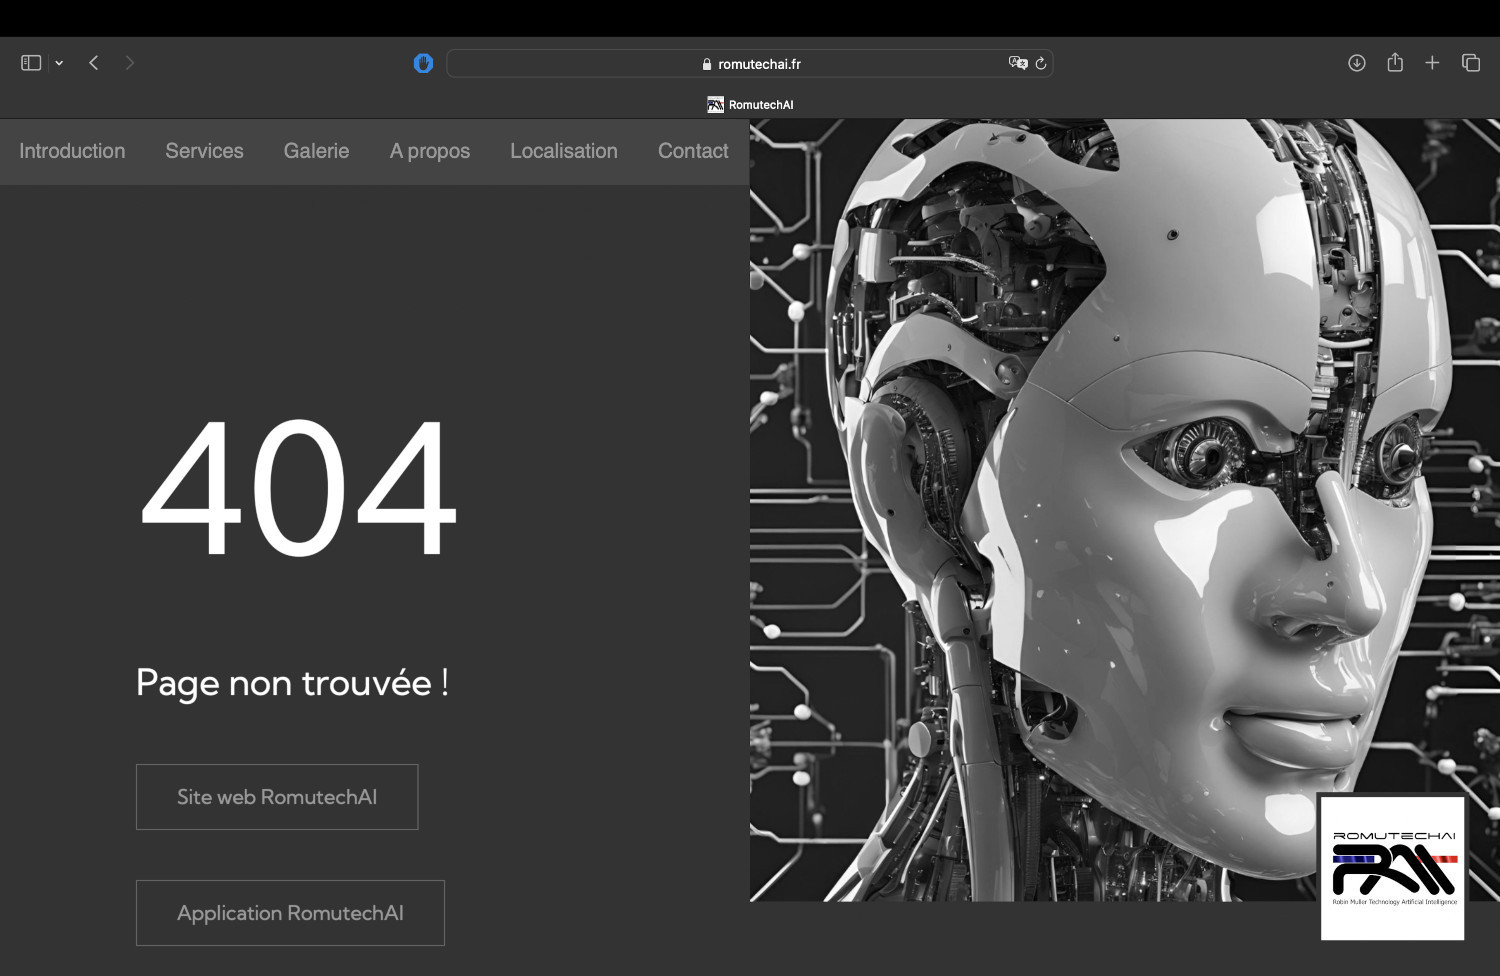
Task: Show the tab overview
Action: [1470, 63]
